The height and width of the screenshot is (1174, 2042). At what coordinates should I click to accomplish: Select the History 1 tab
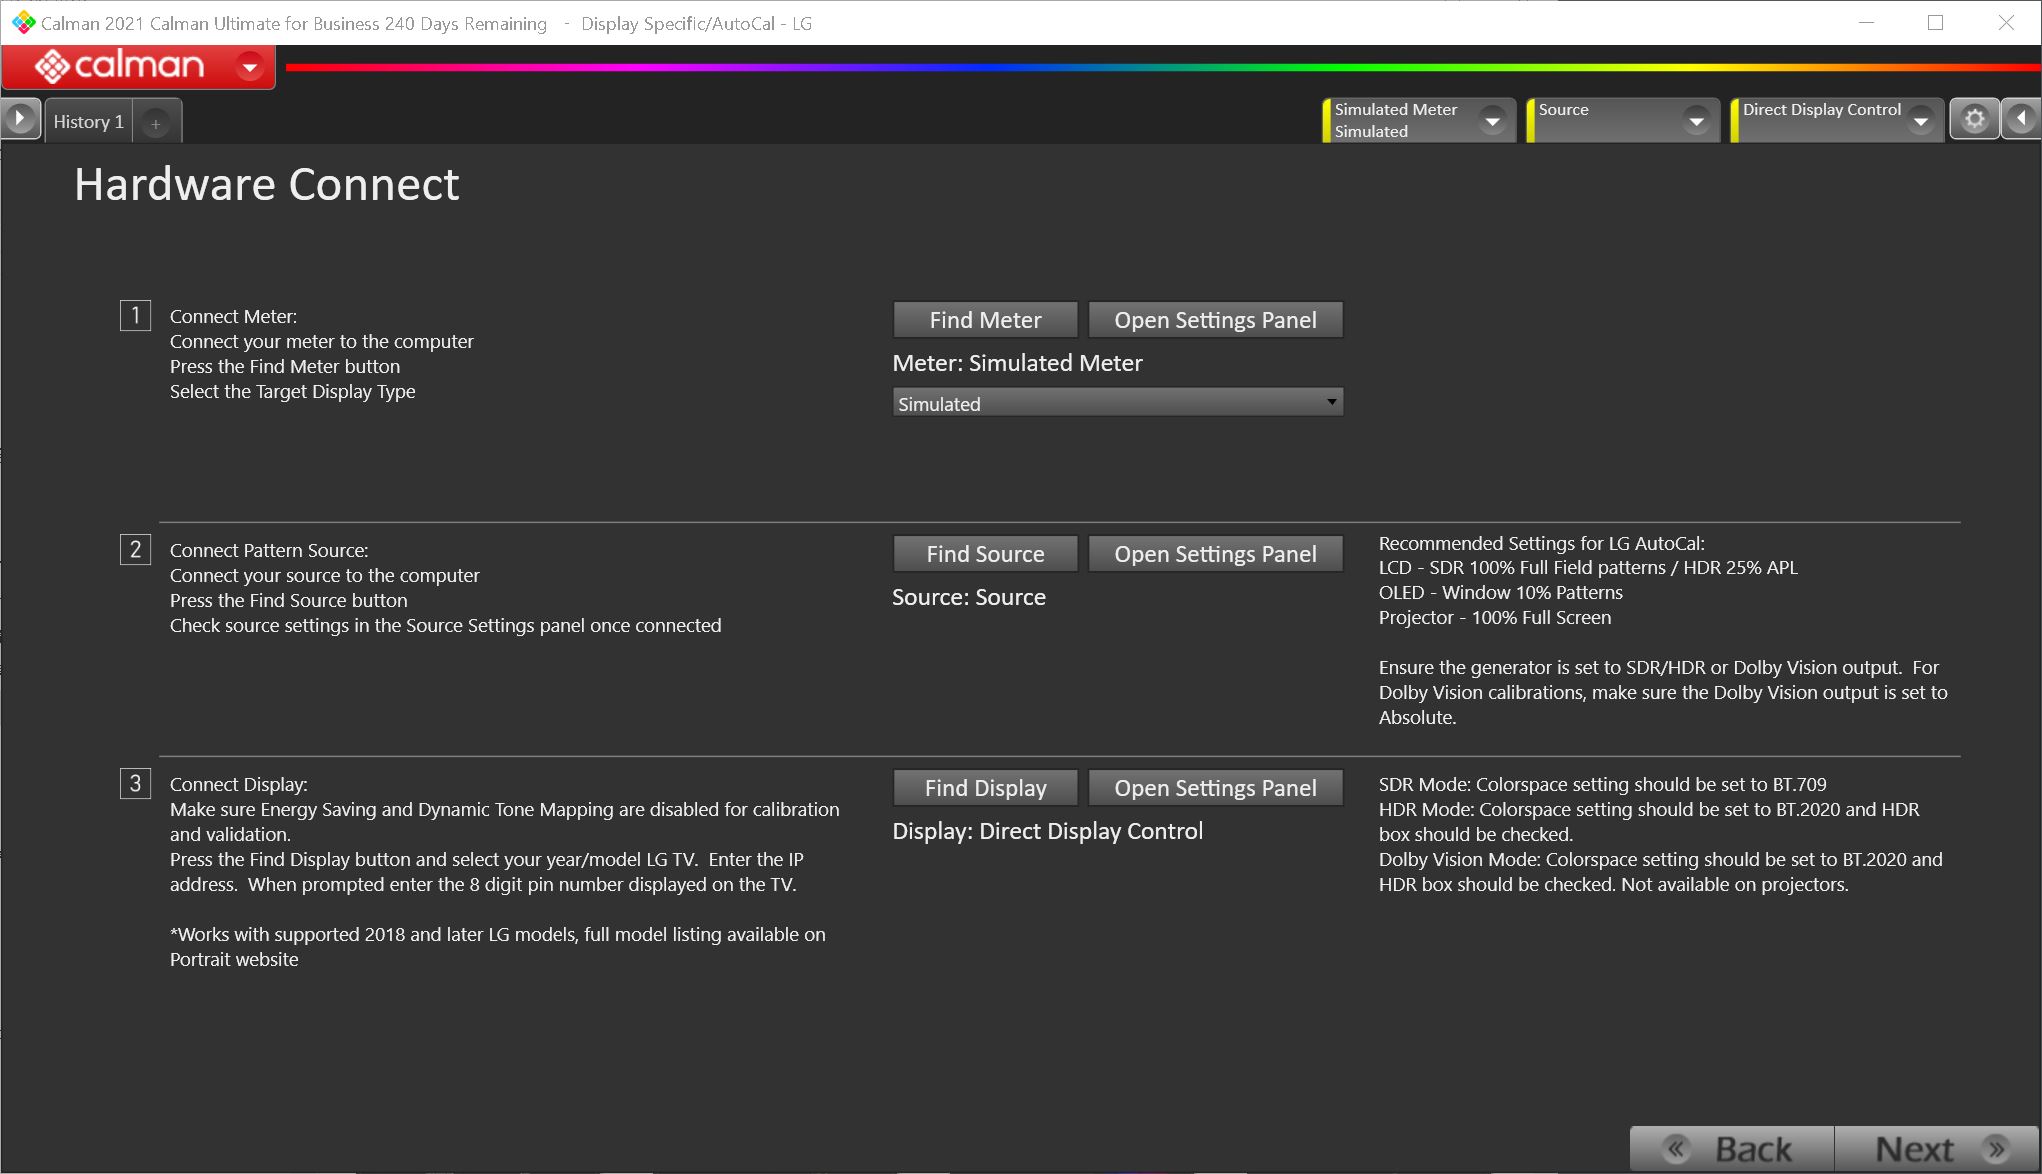[88, 122]
